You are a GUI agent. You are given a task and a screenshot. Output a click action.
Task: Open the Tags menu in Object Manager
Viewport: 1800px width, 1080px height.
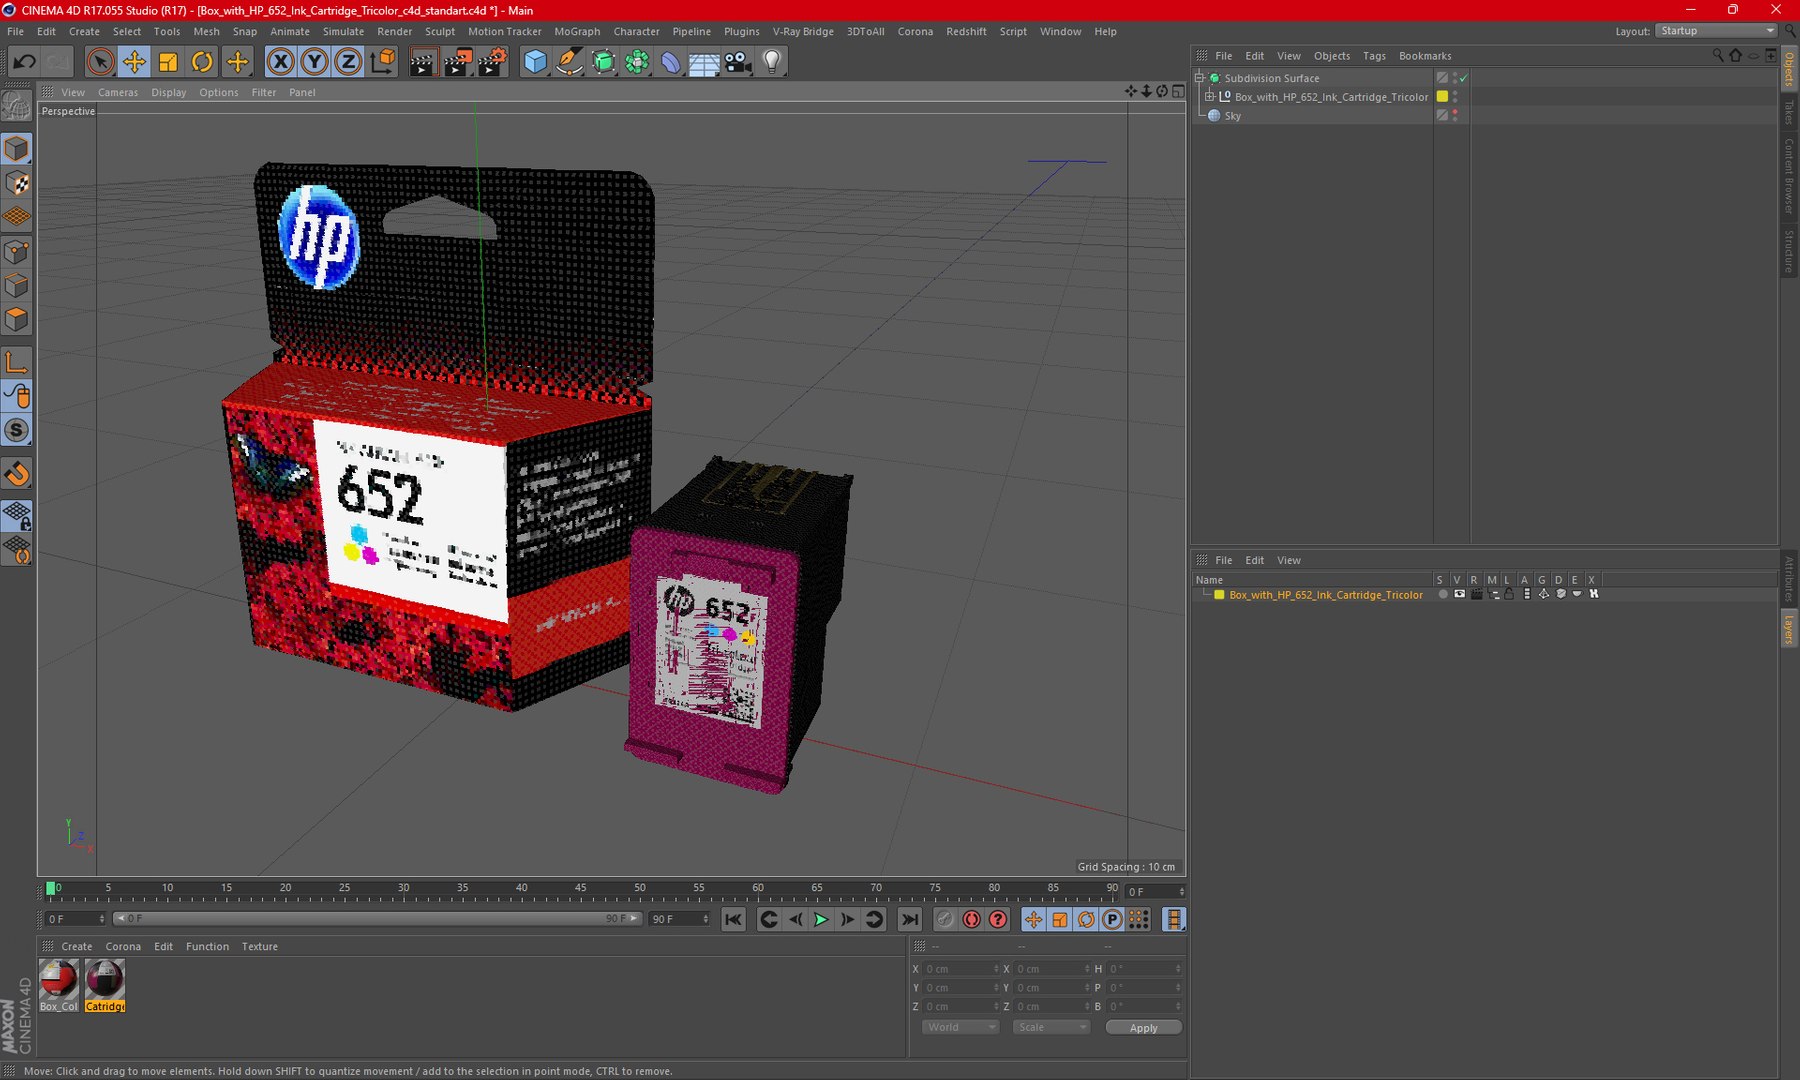click(1374, 56)
